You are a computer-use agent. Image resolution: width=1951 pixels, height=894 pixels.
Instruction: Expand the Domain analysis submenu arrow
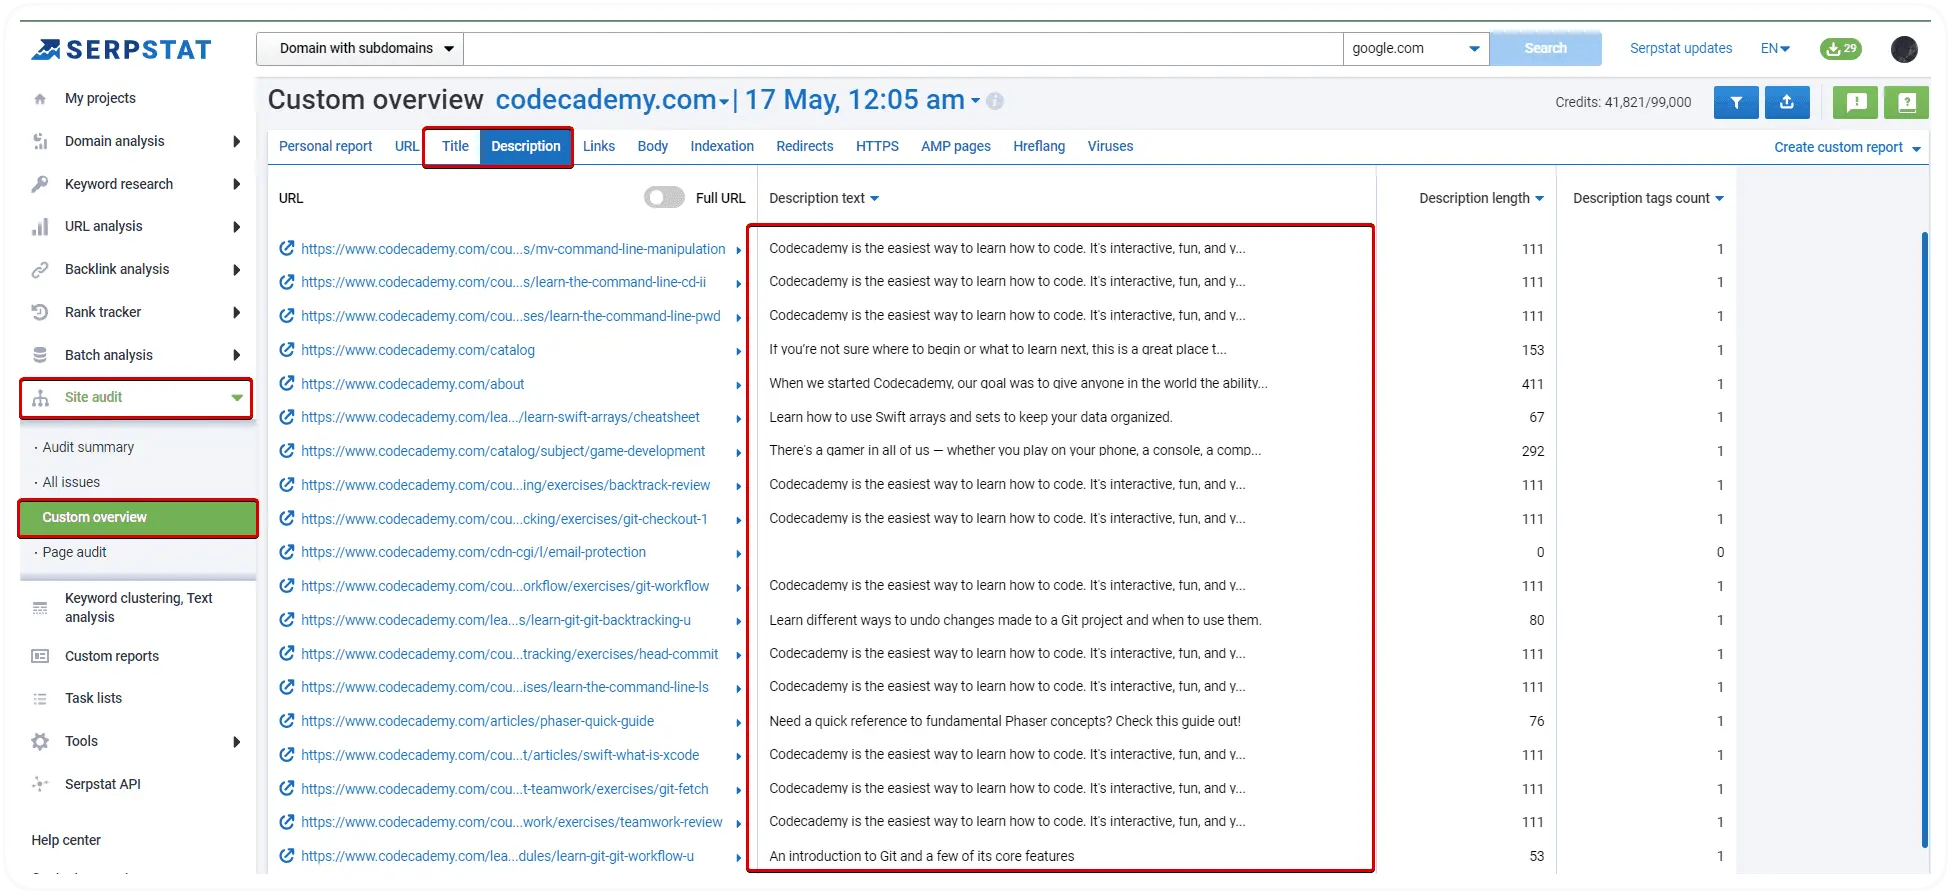click(x=237, y=141)
